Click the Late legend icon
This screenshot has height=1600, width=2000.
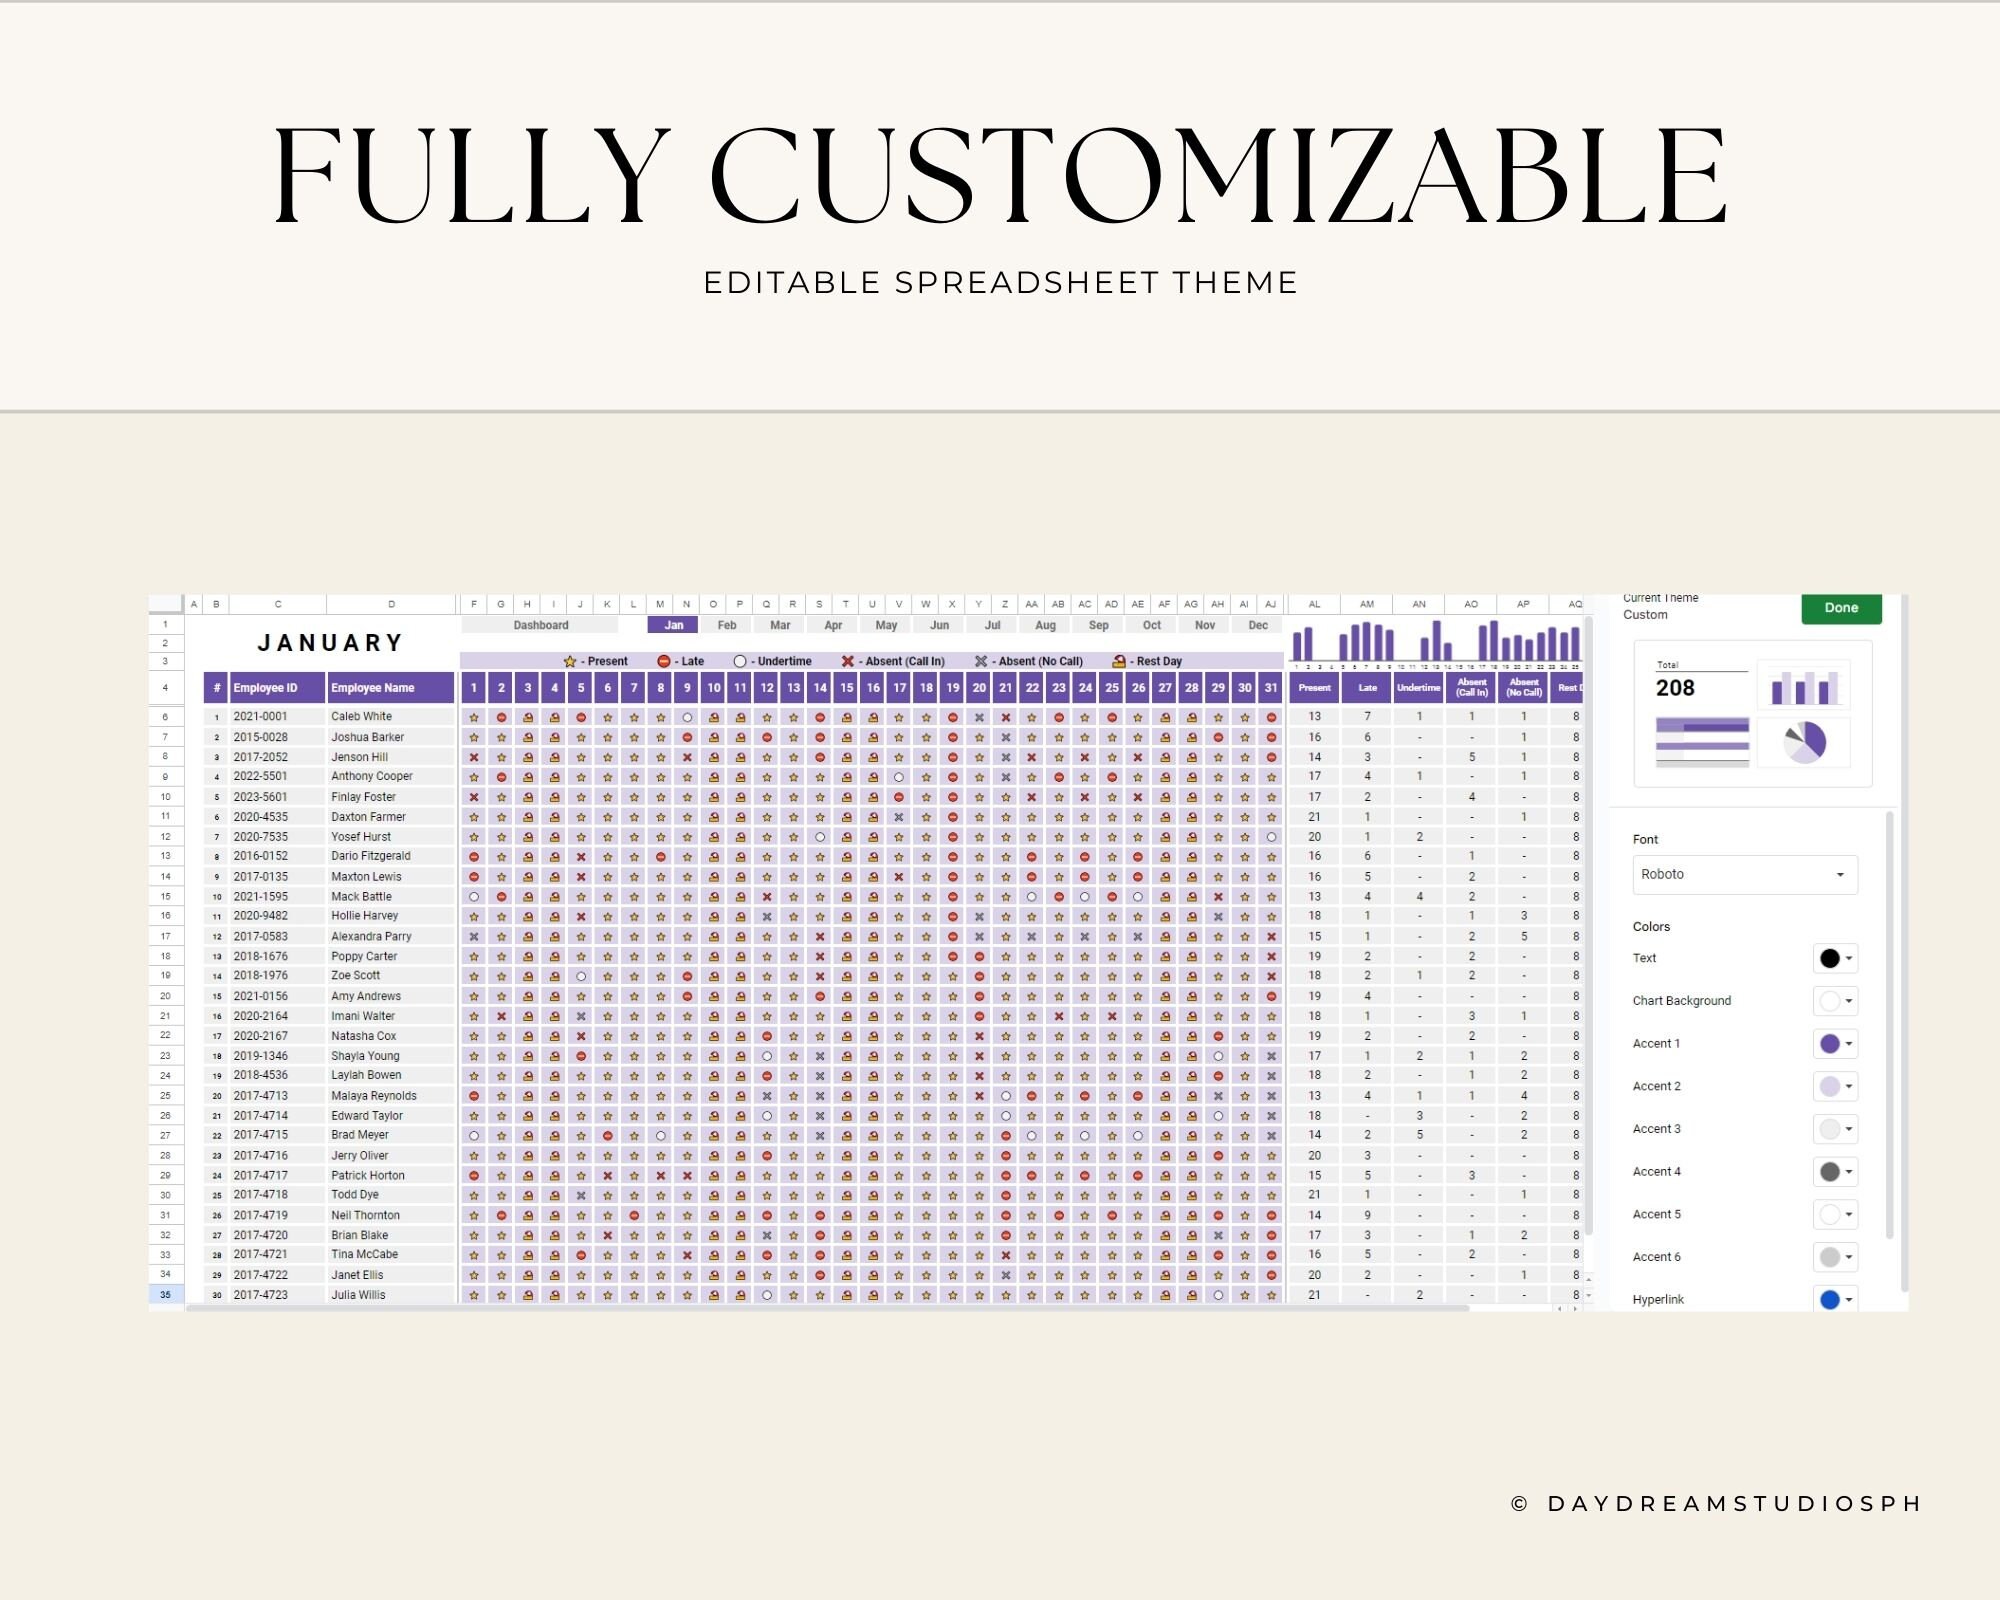click(663, 660)
